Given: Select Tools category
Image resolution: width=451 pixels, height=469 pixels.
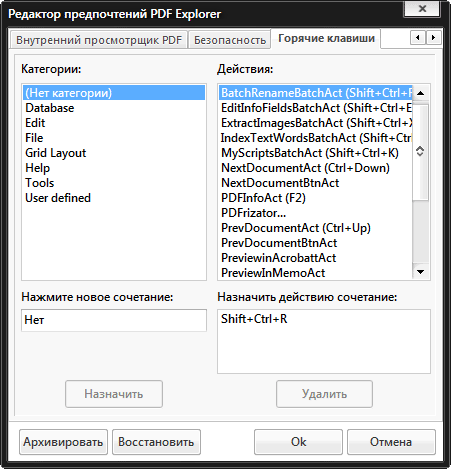Looking at the screenshot, I should (114, 183).
